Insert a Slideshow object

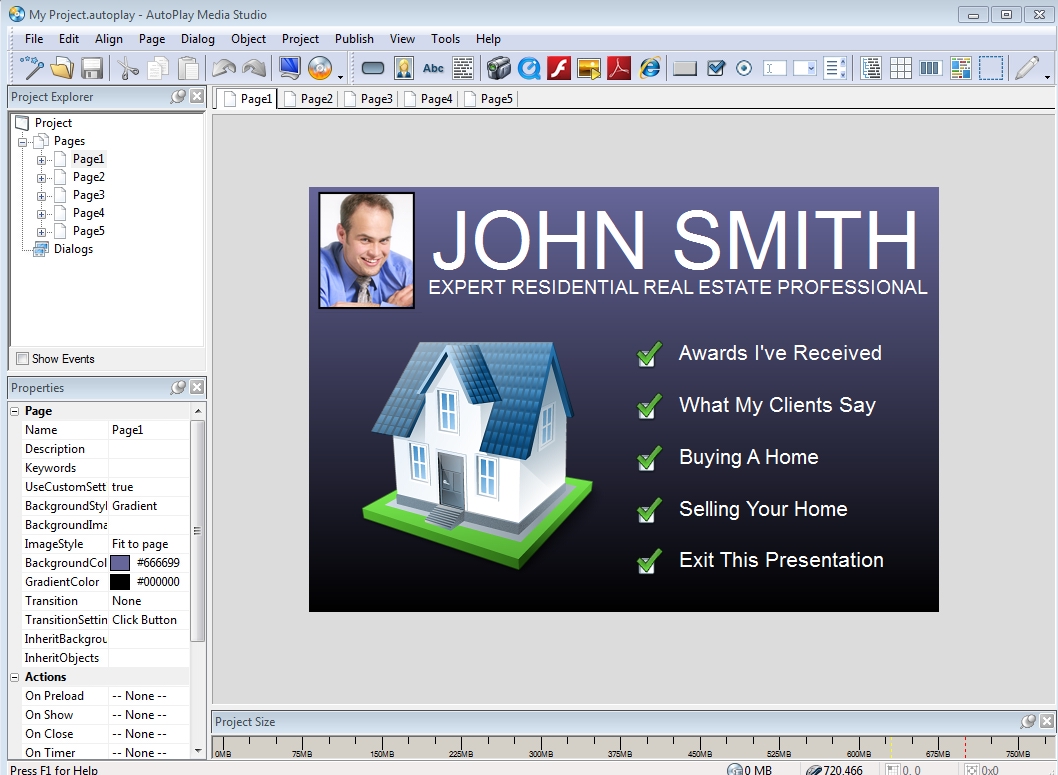point(589,68)
